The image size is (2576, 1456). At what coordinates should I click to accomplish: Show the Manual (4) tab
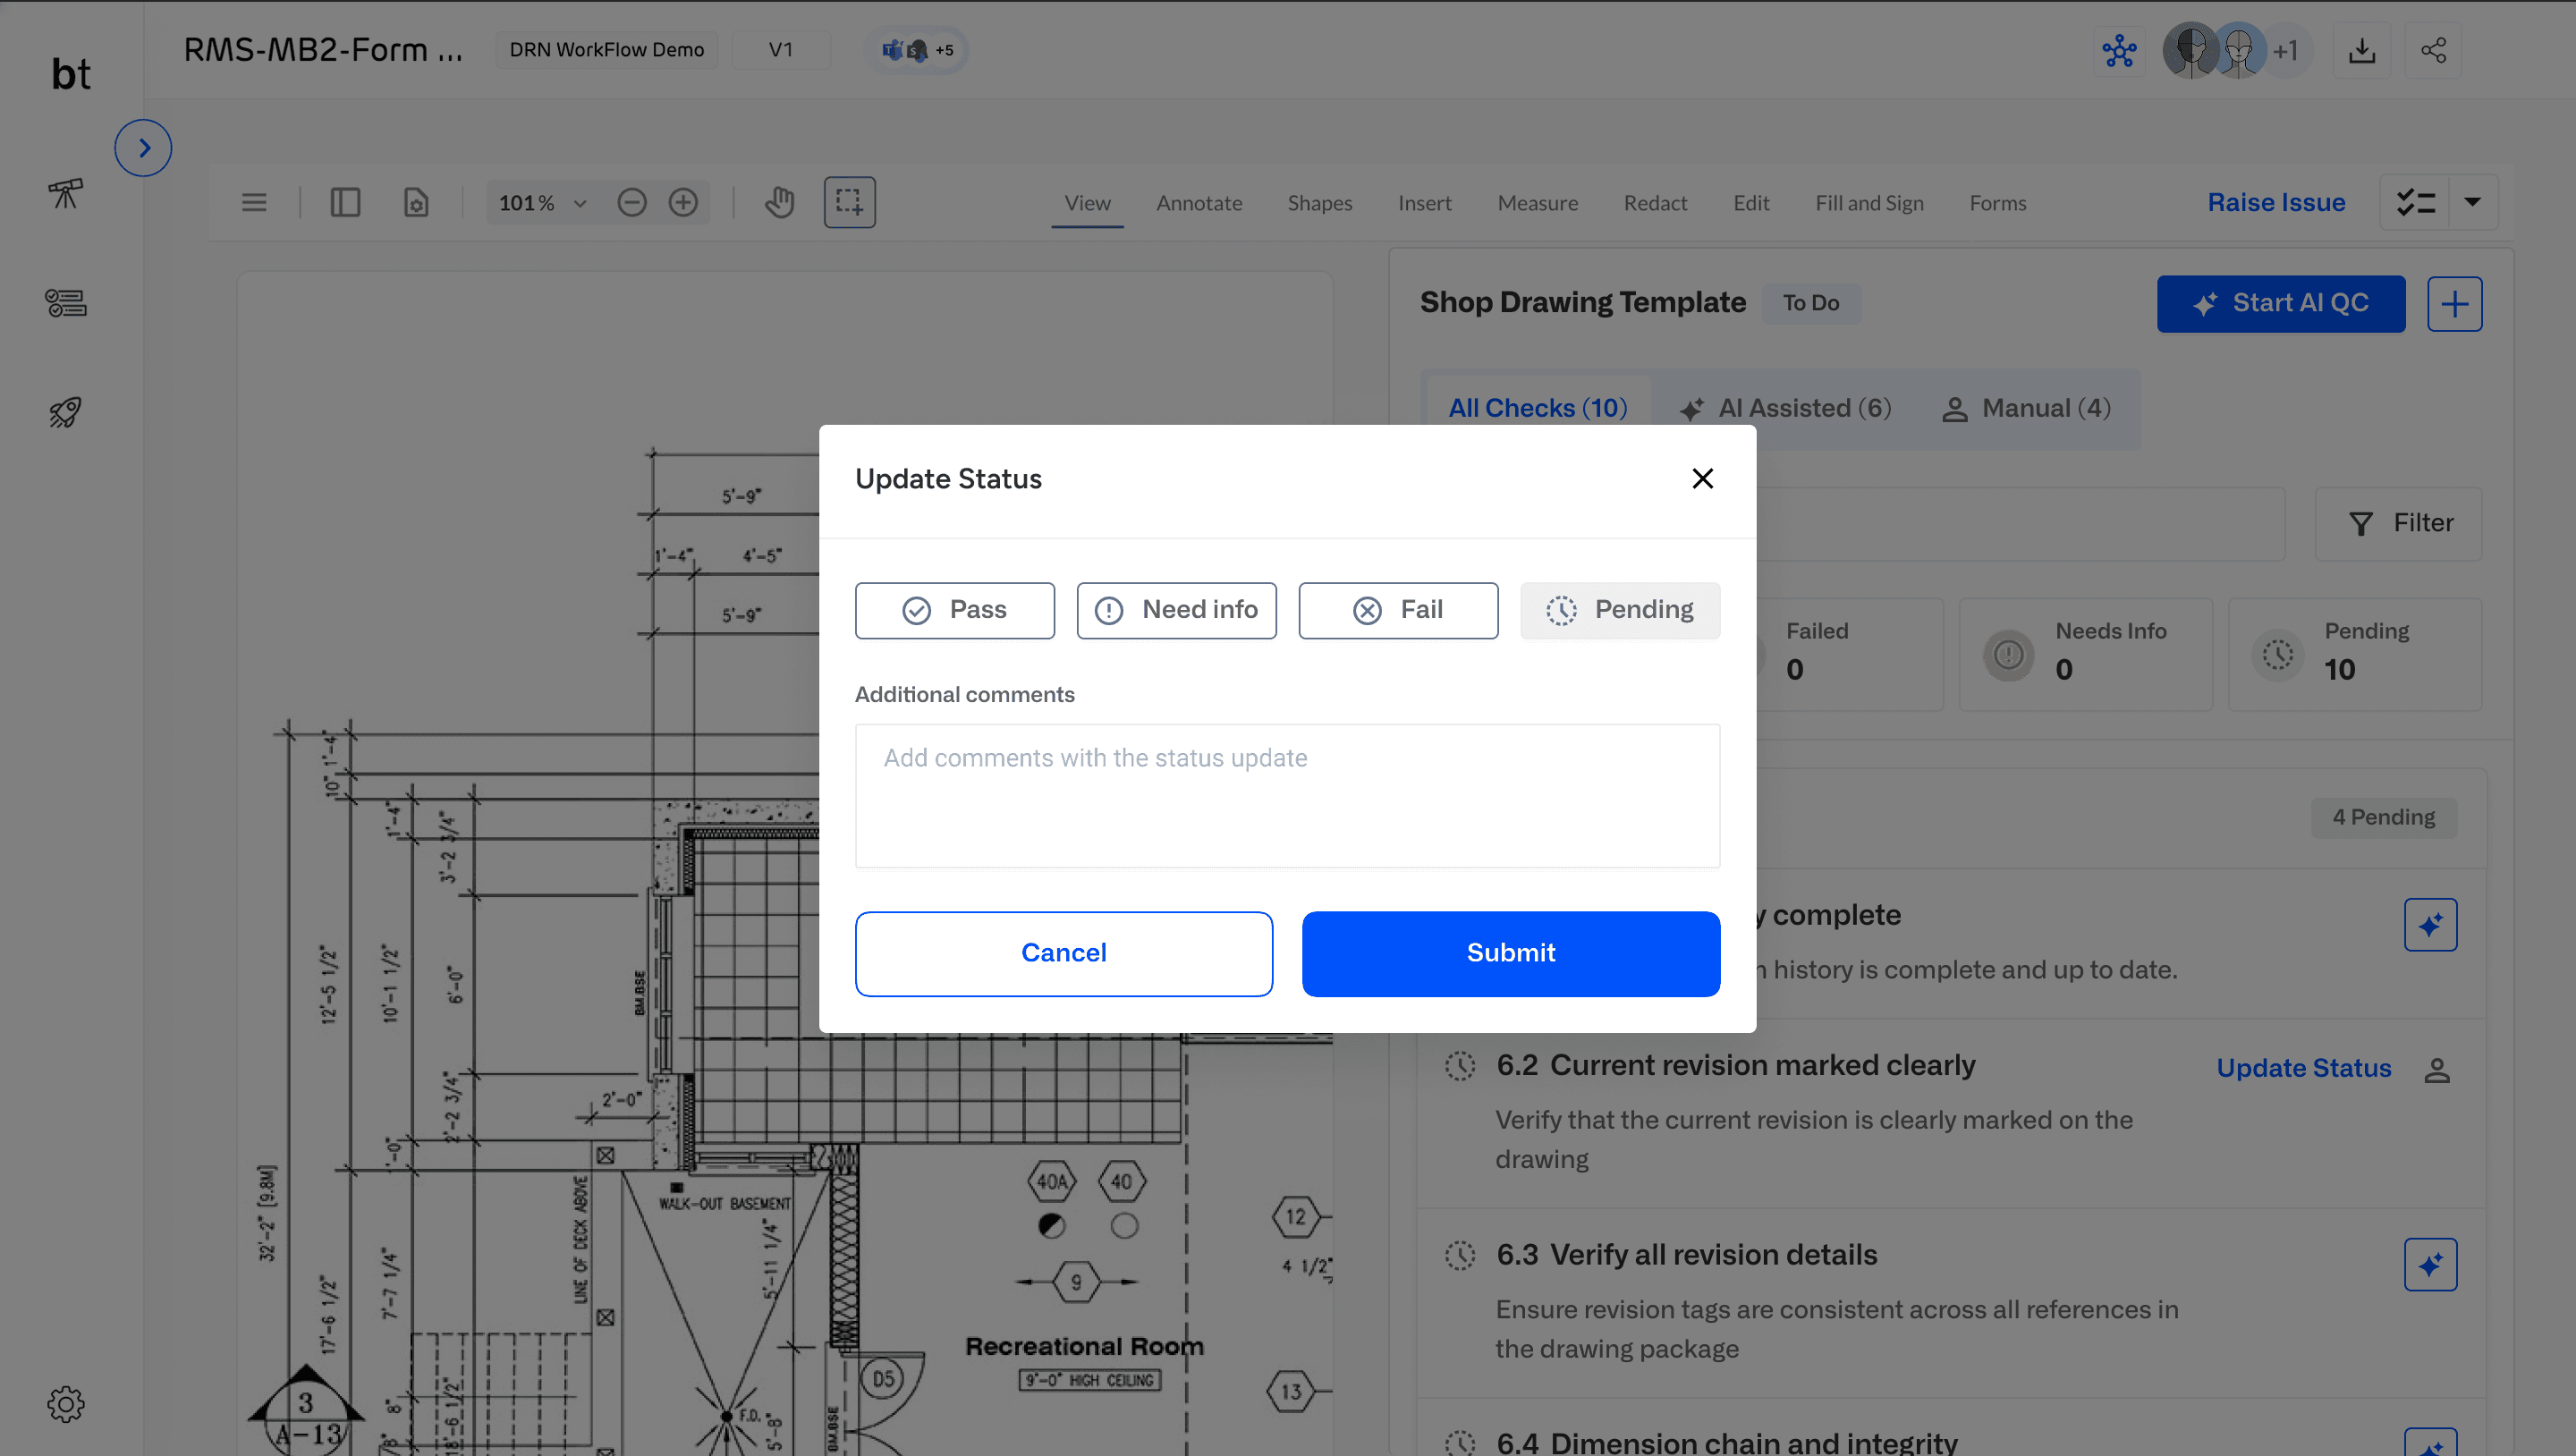click(2026, 409)
